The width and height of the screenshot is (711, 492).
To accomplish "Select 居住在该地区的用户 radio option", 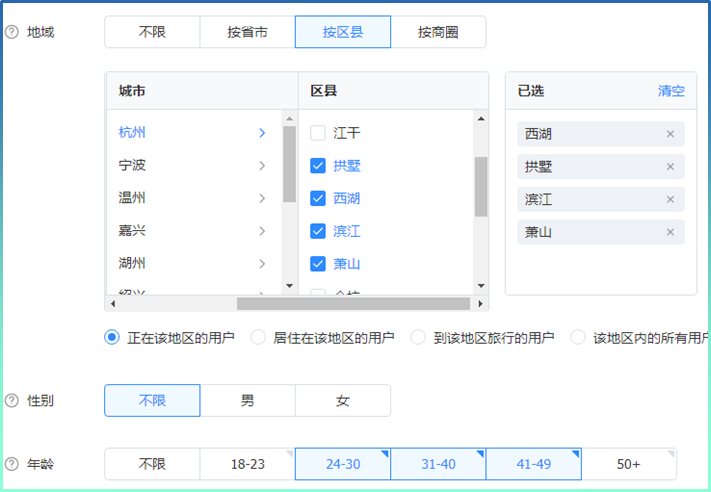I will 258,337.
